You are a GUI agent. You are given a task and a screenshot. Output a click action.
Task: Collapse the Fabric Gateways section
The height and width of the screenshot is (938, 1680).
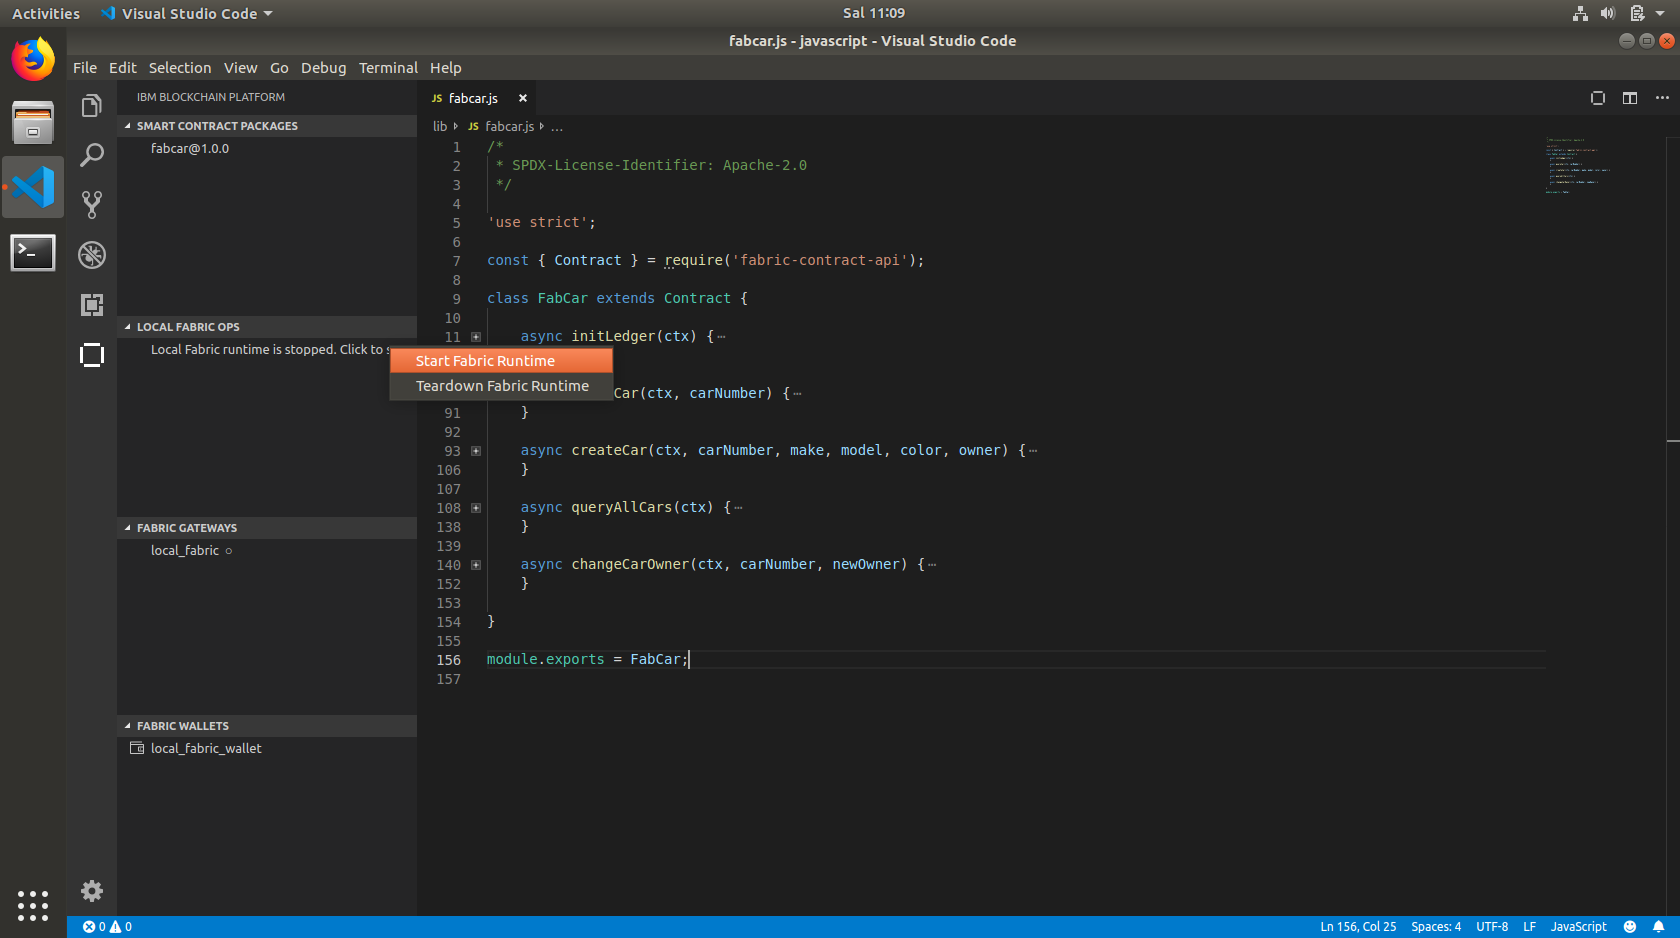(x=266, y=528)
